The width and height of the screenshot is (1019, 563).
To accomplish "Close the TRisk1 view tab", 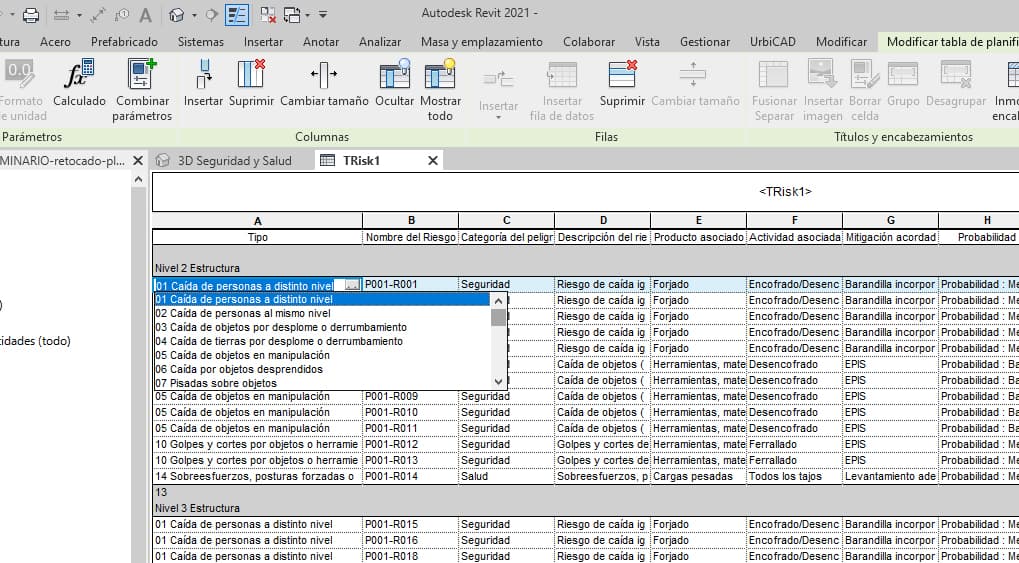I will [x=433, y=161].
